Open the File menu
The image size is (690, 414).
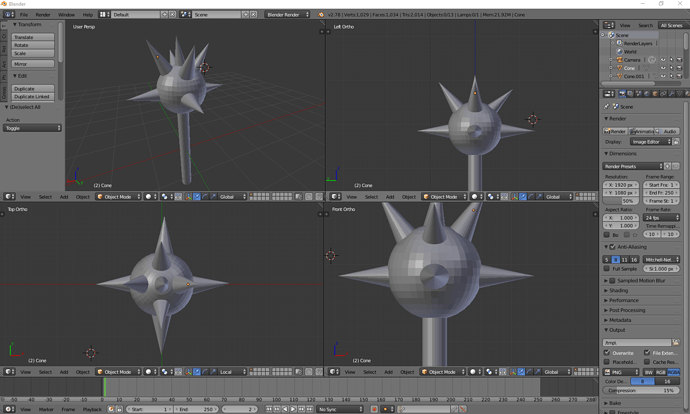click(24, 15)
